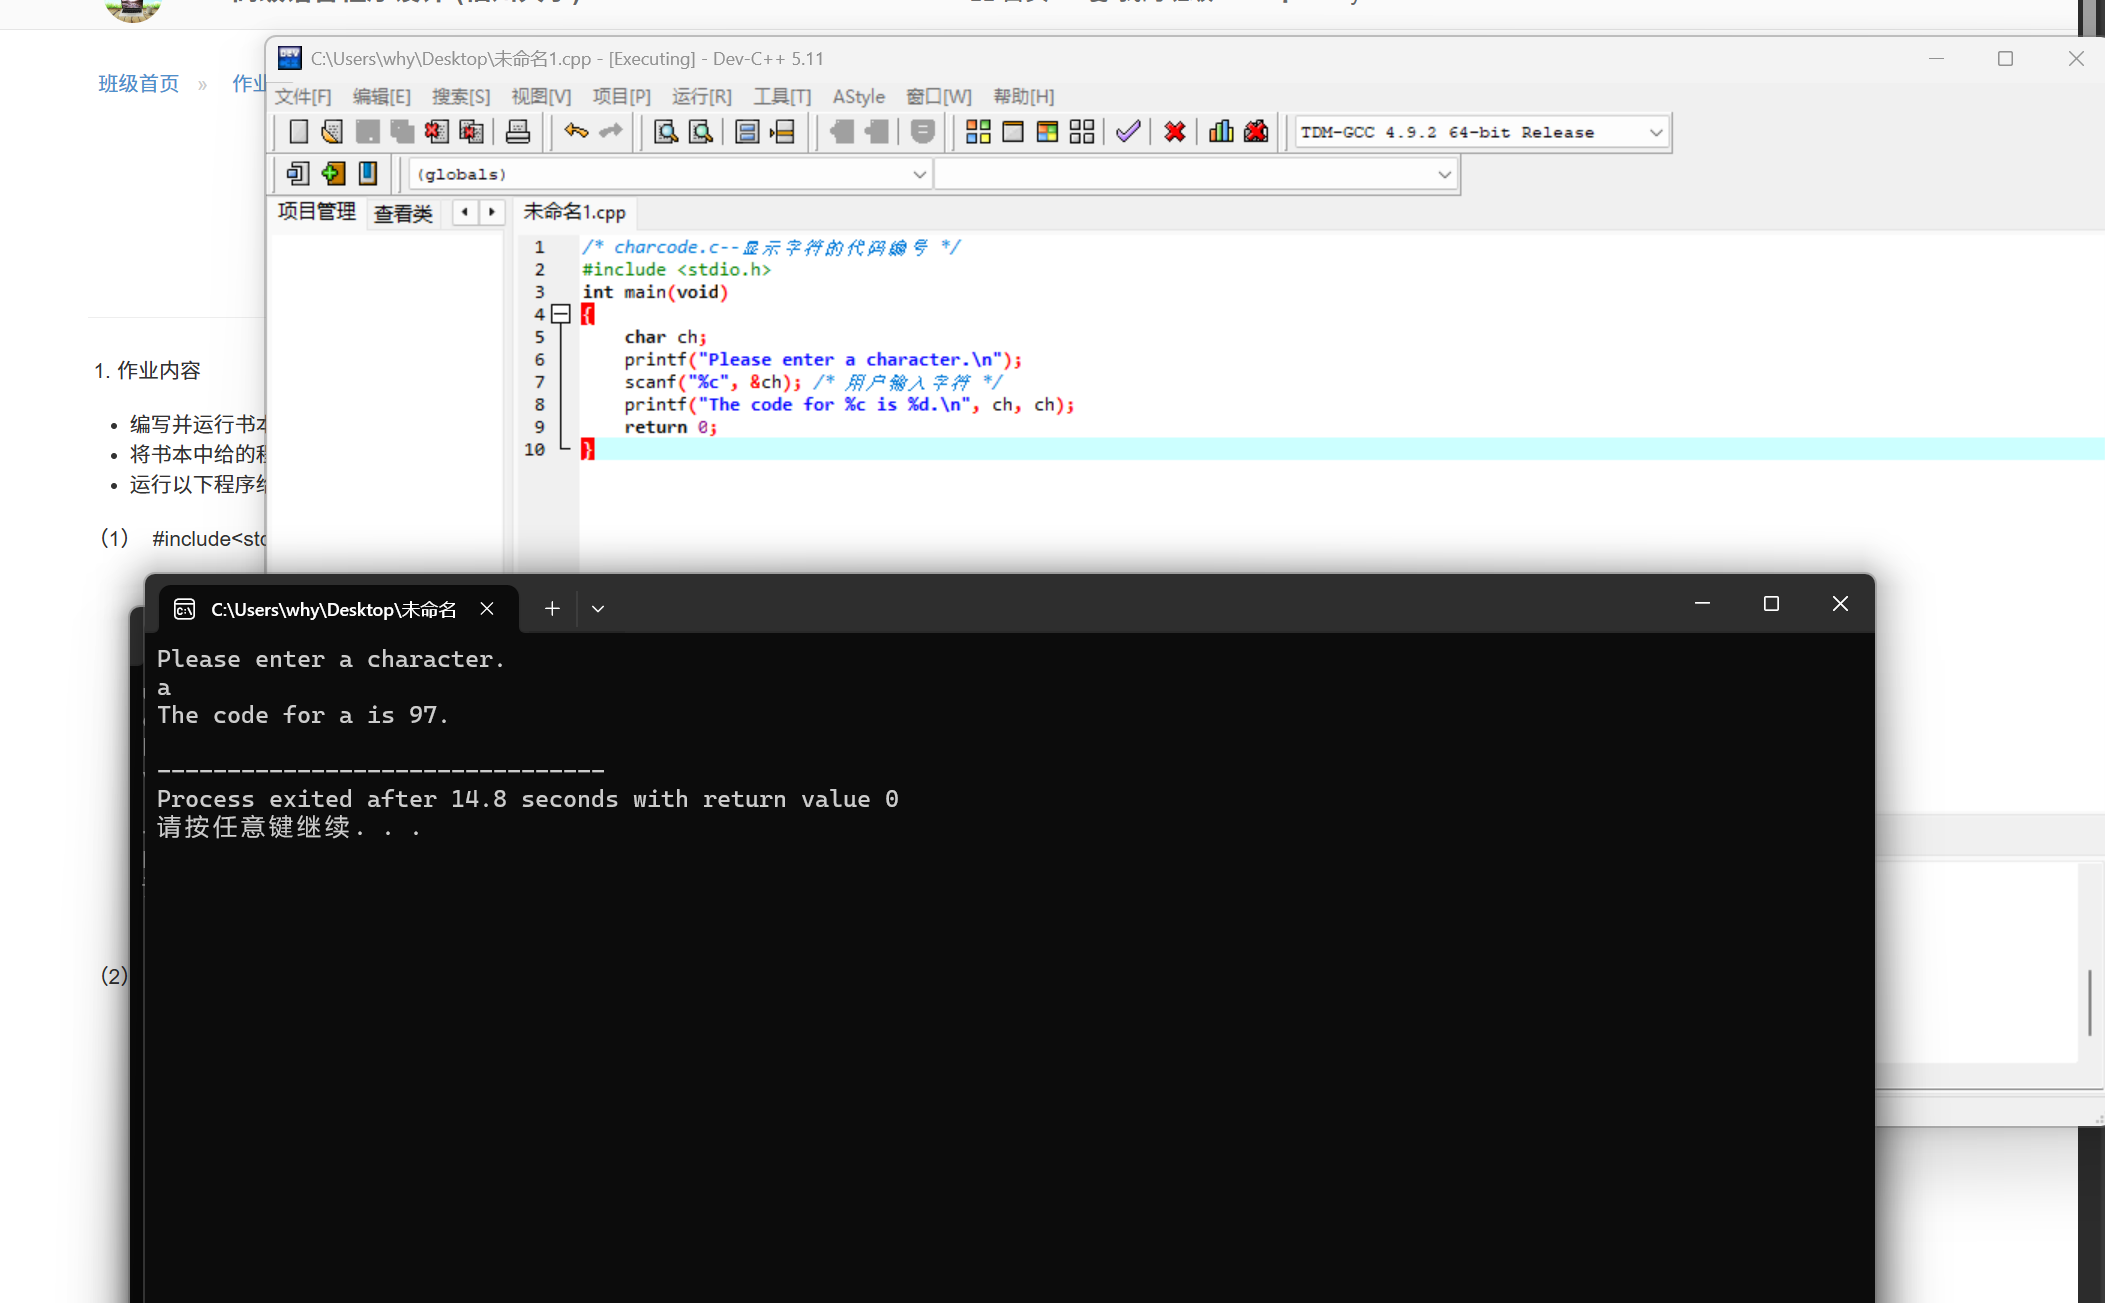Click the Syntax check checkmark icon
This screenshot has height=1303, width=2105.
point(1128,131)
